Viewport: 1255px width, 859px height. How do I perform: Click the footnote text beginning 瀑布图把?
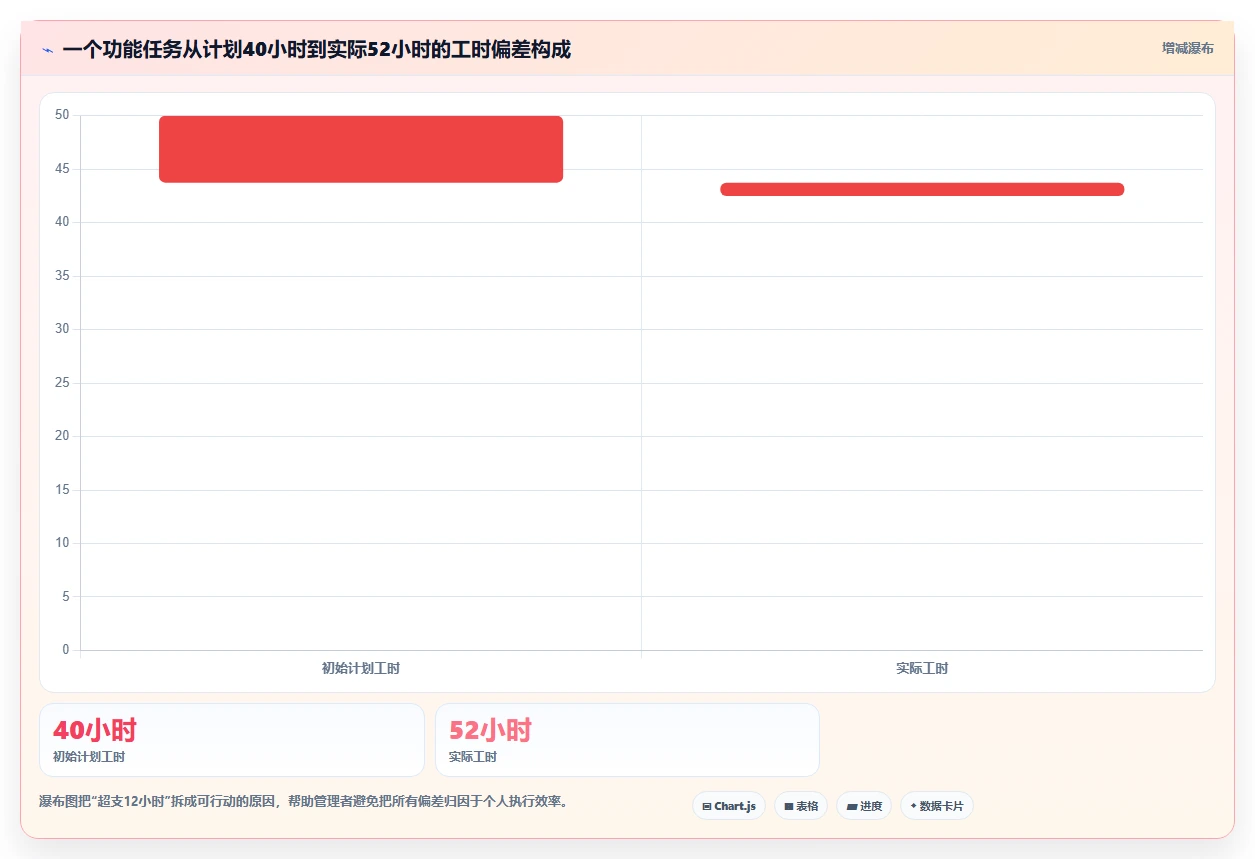(x=303, y=801)
